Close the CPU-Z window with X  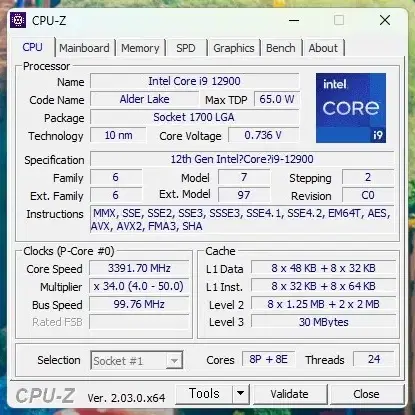click(x=385, y=20)
